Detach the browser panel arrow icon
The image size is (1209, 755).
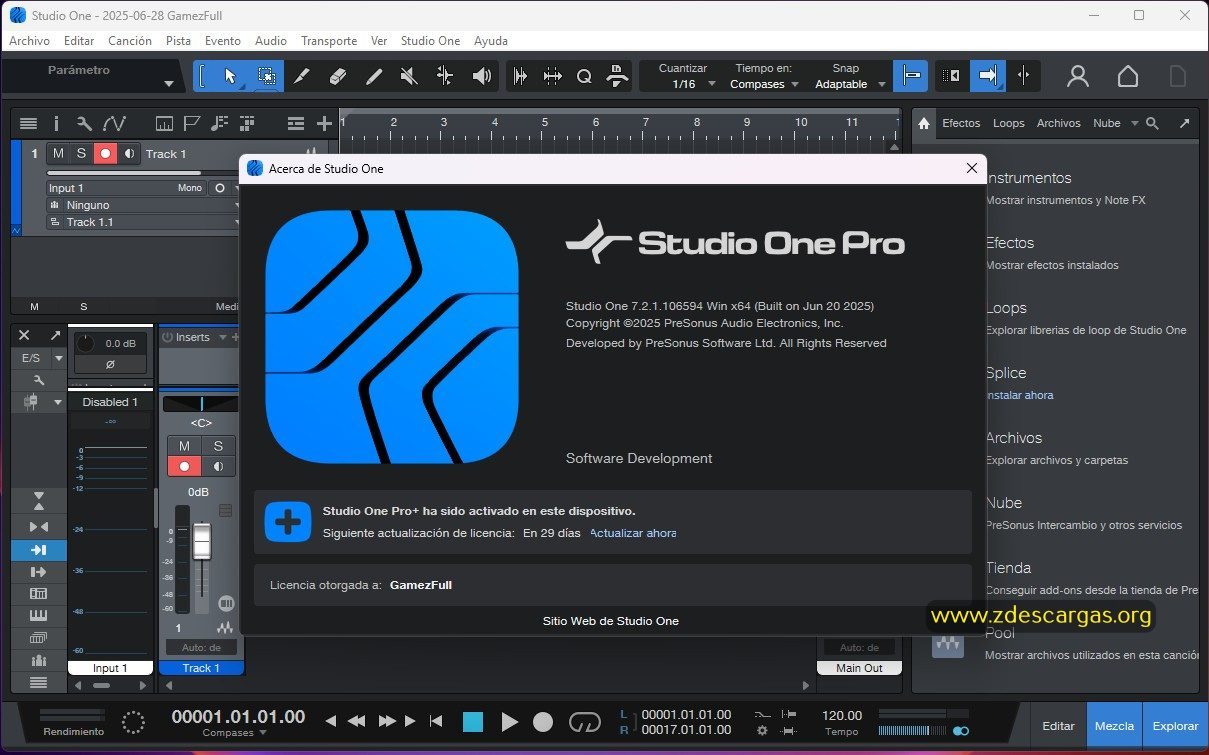click(1184, 123)
